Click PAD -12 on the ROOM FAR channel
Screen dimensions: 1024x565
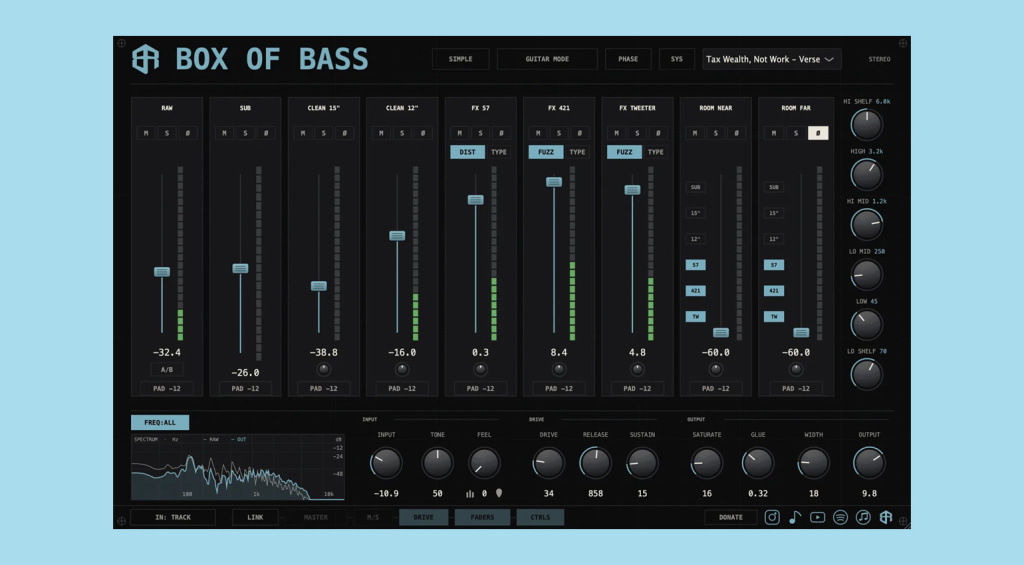coord(796,389)
